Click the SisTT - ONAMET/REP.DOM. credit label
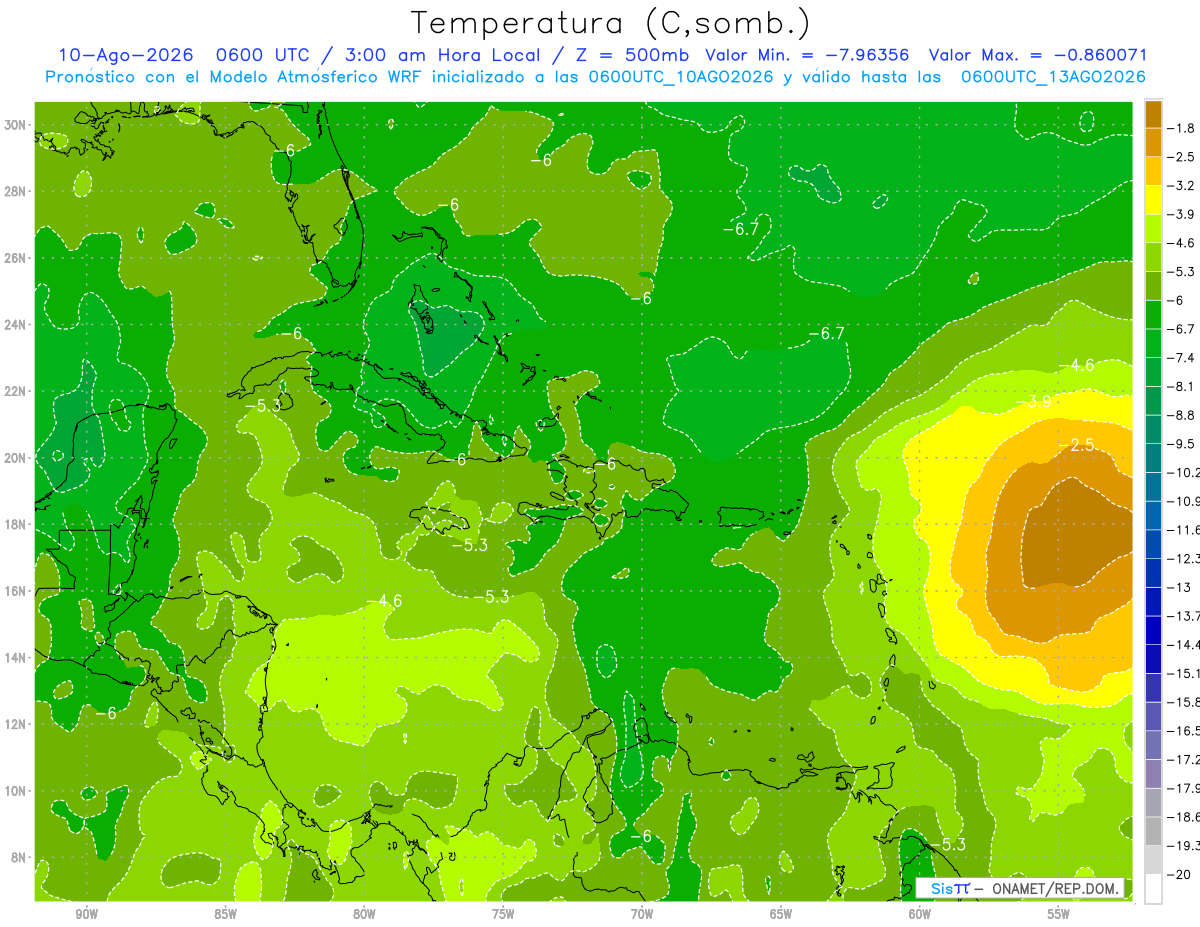This screenshot has height=927, width=1200. coord(1021,888)
